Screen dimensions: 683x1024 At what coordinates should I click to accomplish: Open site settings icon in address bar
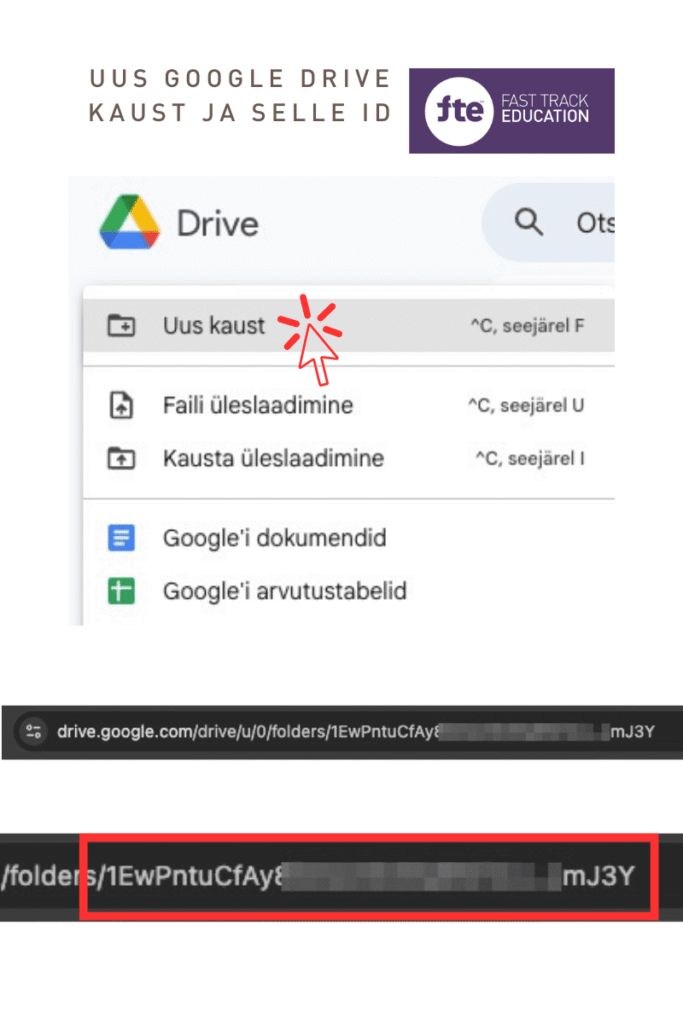click(33, 731)
